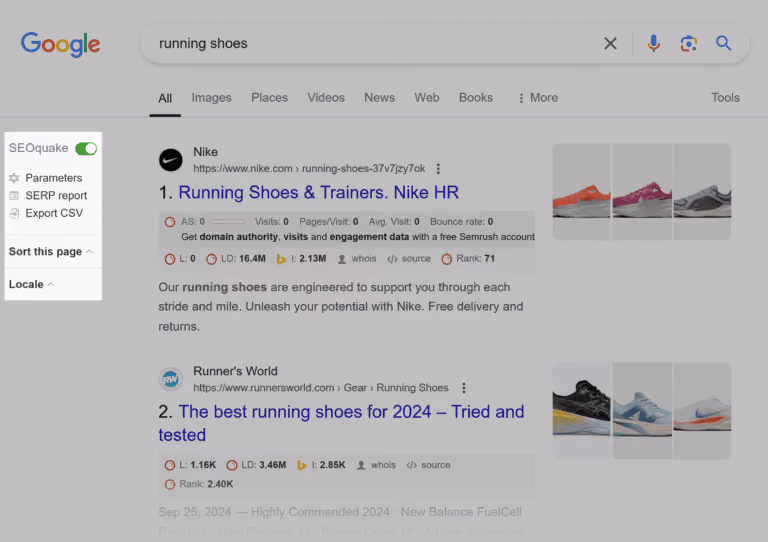This screenshot has height=542, width=768.
Task: Click the Runner's World RW favicon
Action: 170,379
